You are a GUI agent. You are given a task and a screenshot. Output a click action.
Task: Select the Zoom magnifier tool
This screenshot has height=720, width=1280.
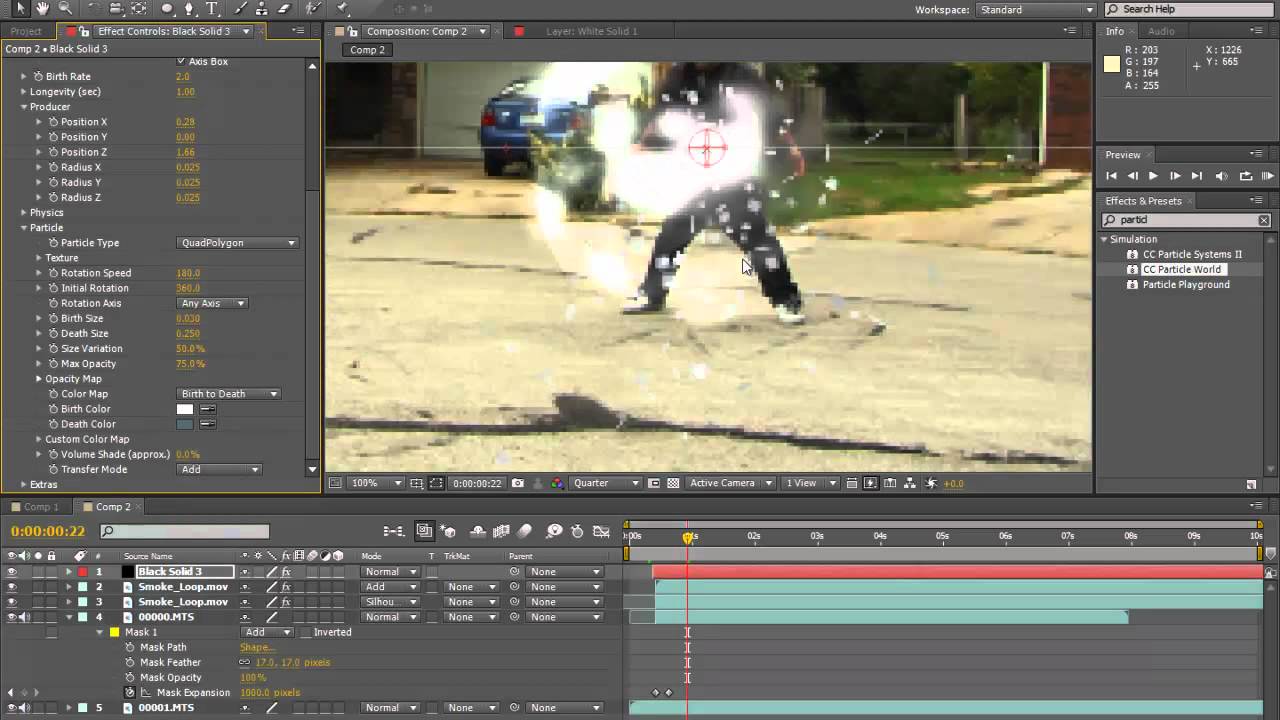(65, 9)
